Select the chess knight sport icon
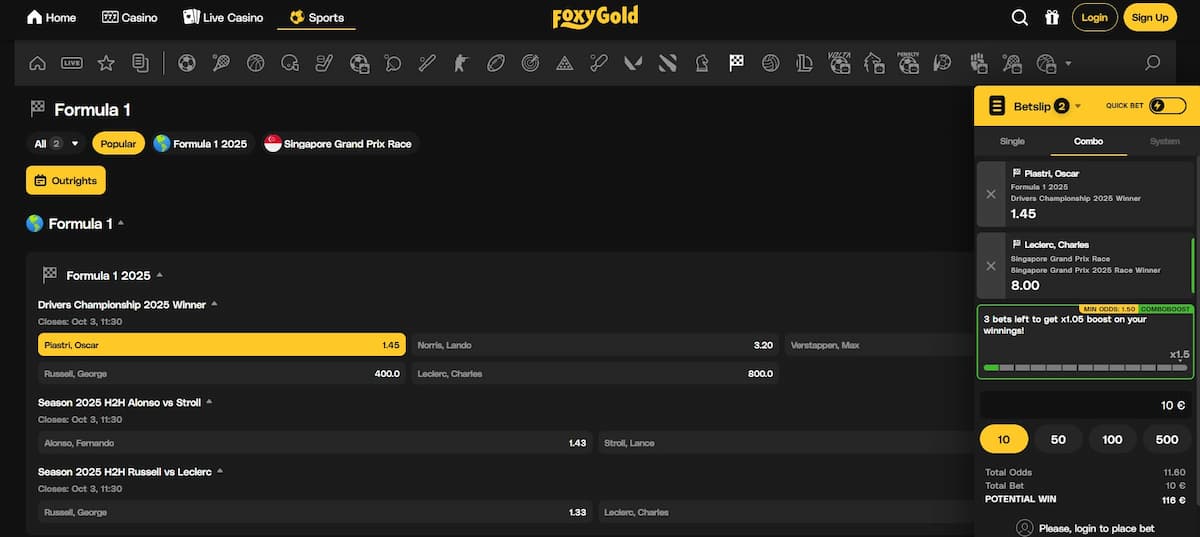Image resolution: width=1200 pixels, height=537 pixels. [x=702, y=63]
